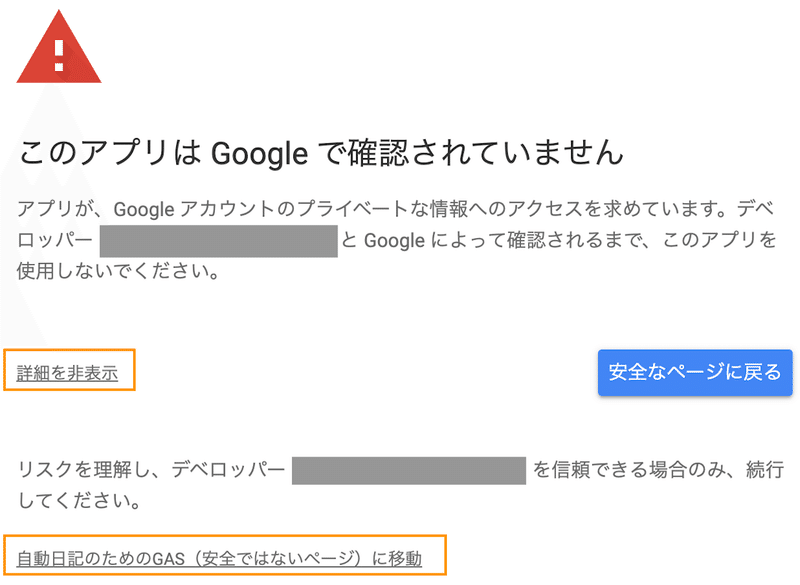This screenshot has width=800, height=585.
Task: Click the text してください。 below risk notice
Action: coord(80,500)
